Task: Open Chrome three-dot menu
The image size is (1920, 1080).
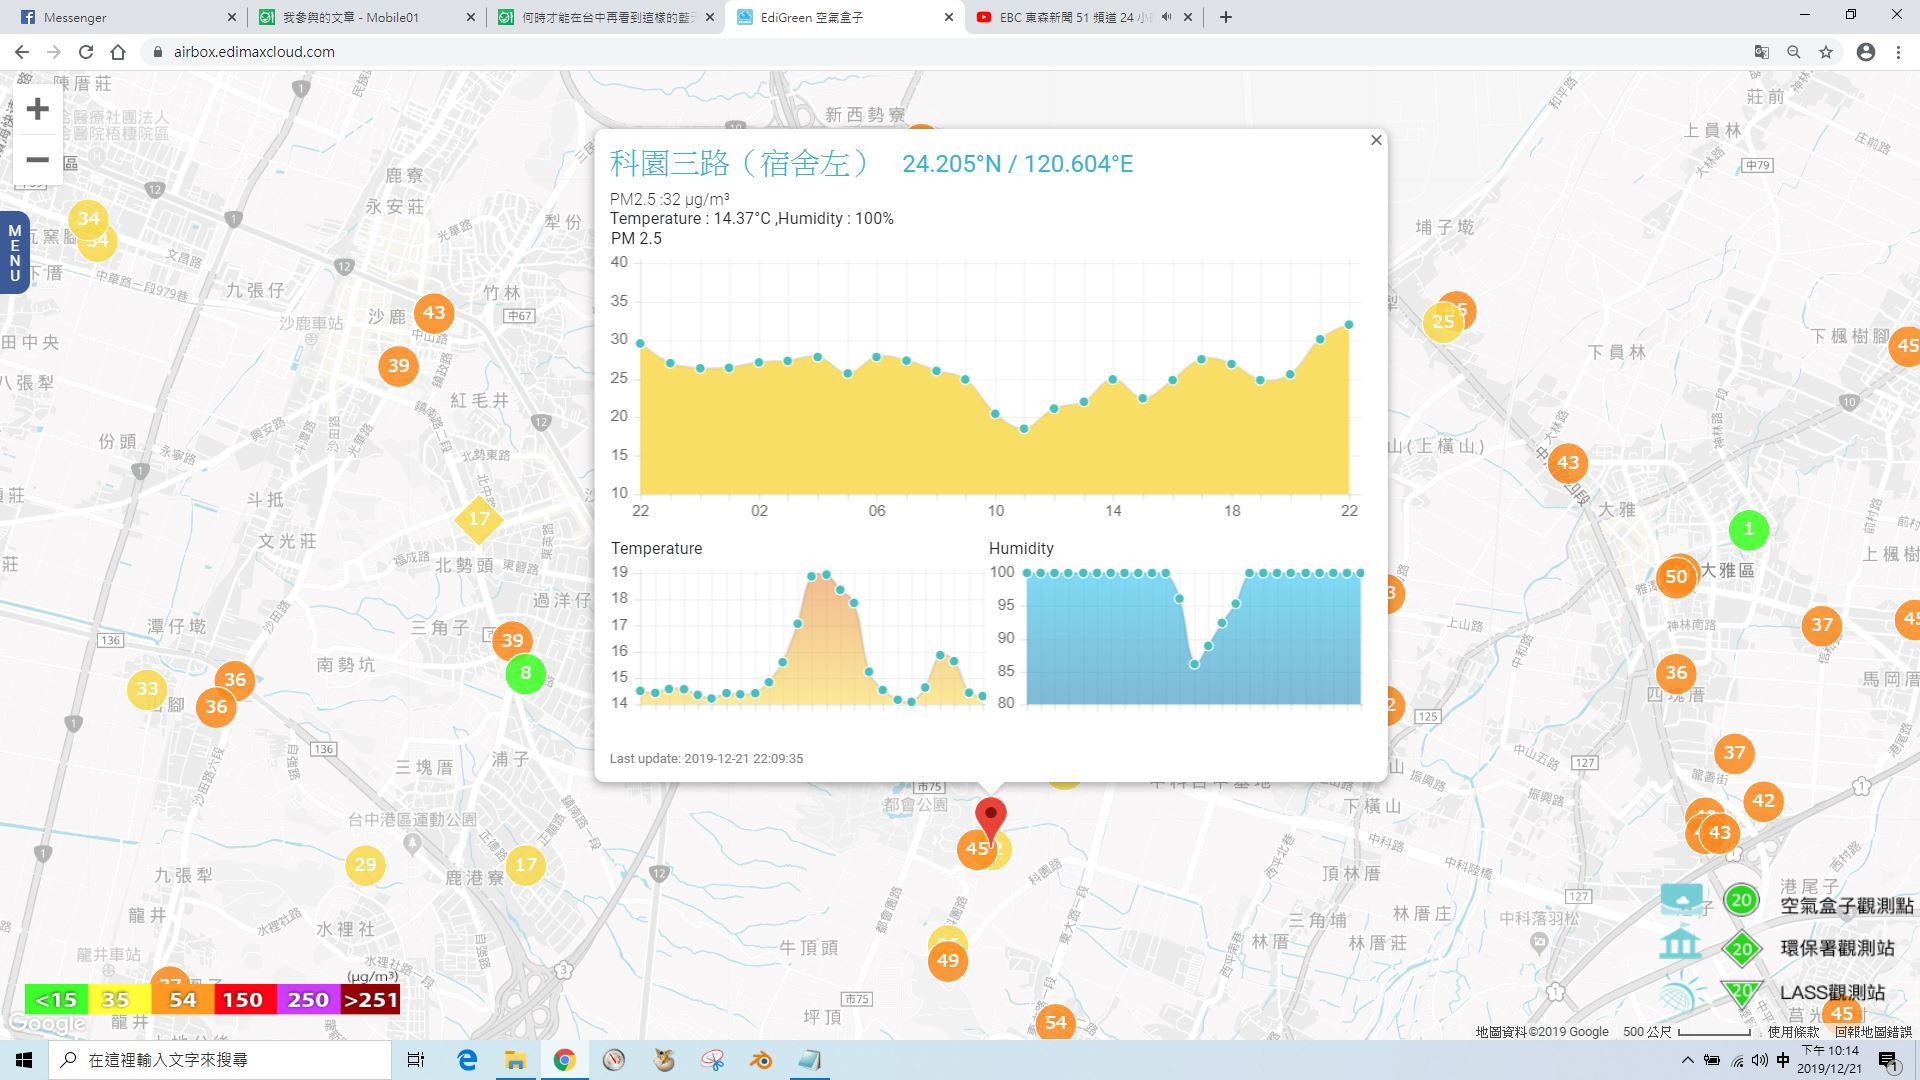Action: [x=1898, y=52]
